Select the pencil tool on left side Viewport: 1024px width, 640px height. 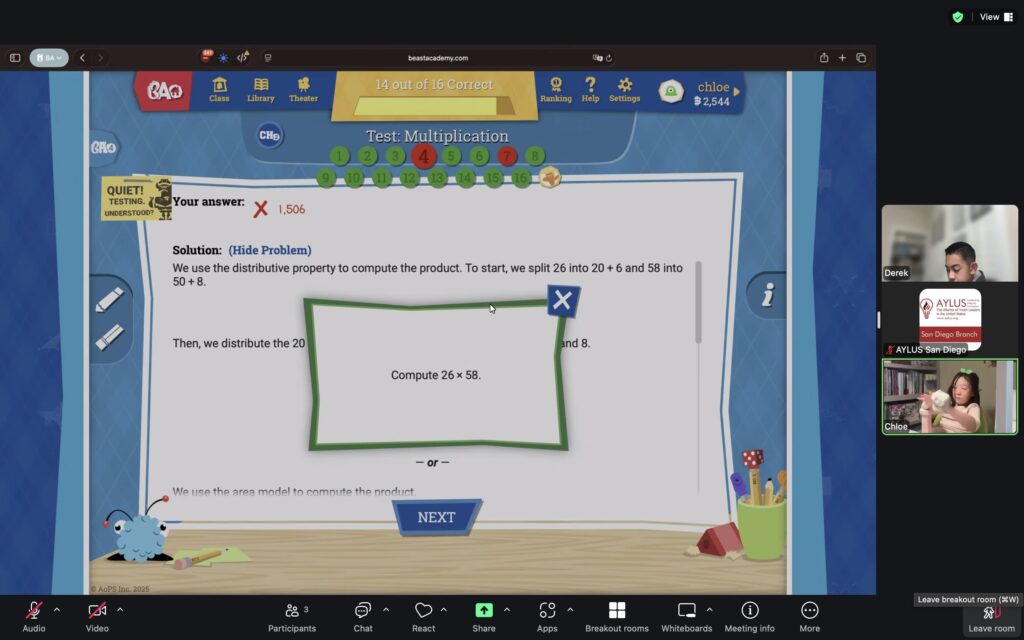109,300
